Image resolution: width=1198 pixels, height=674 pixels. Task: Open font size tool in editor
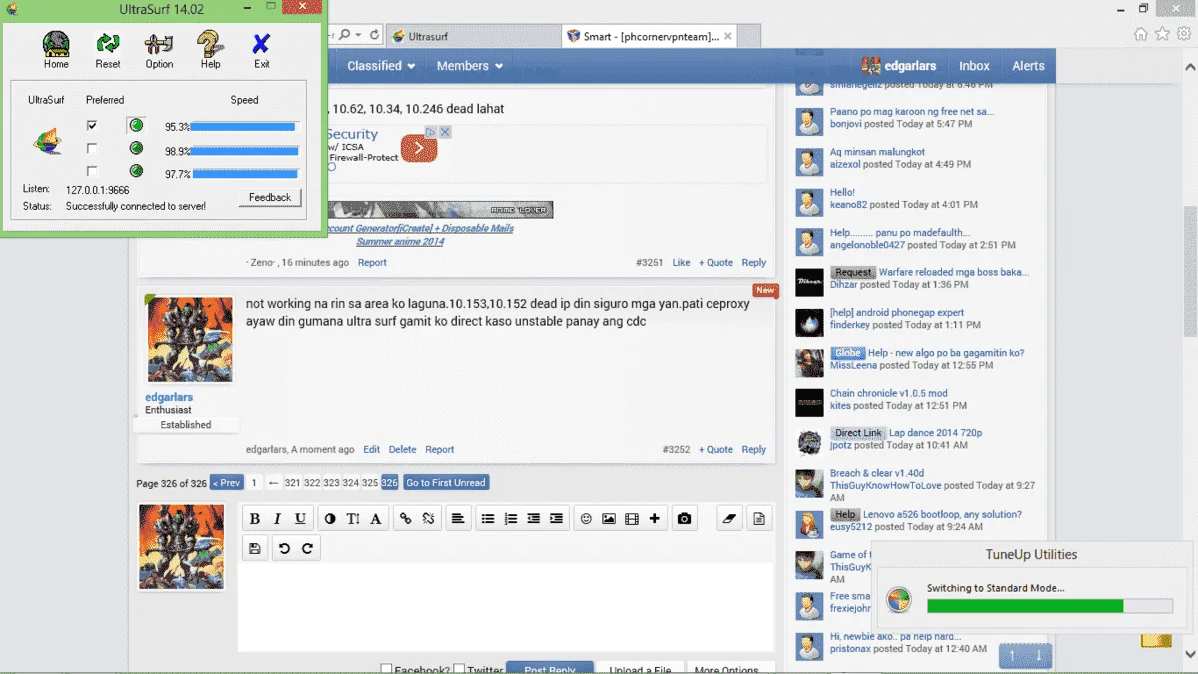[x=352, y=518]
